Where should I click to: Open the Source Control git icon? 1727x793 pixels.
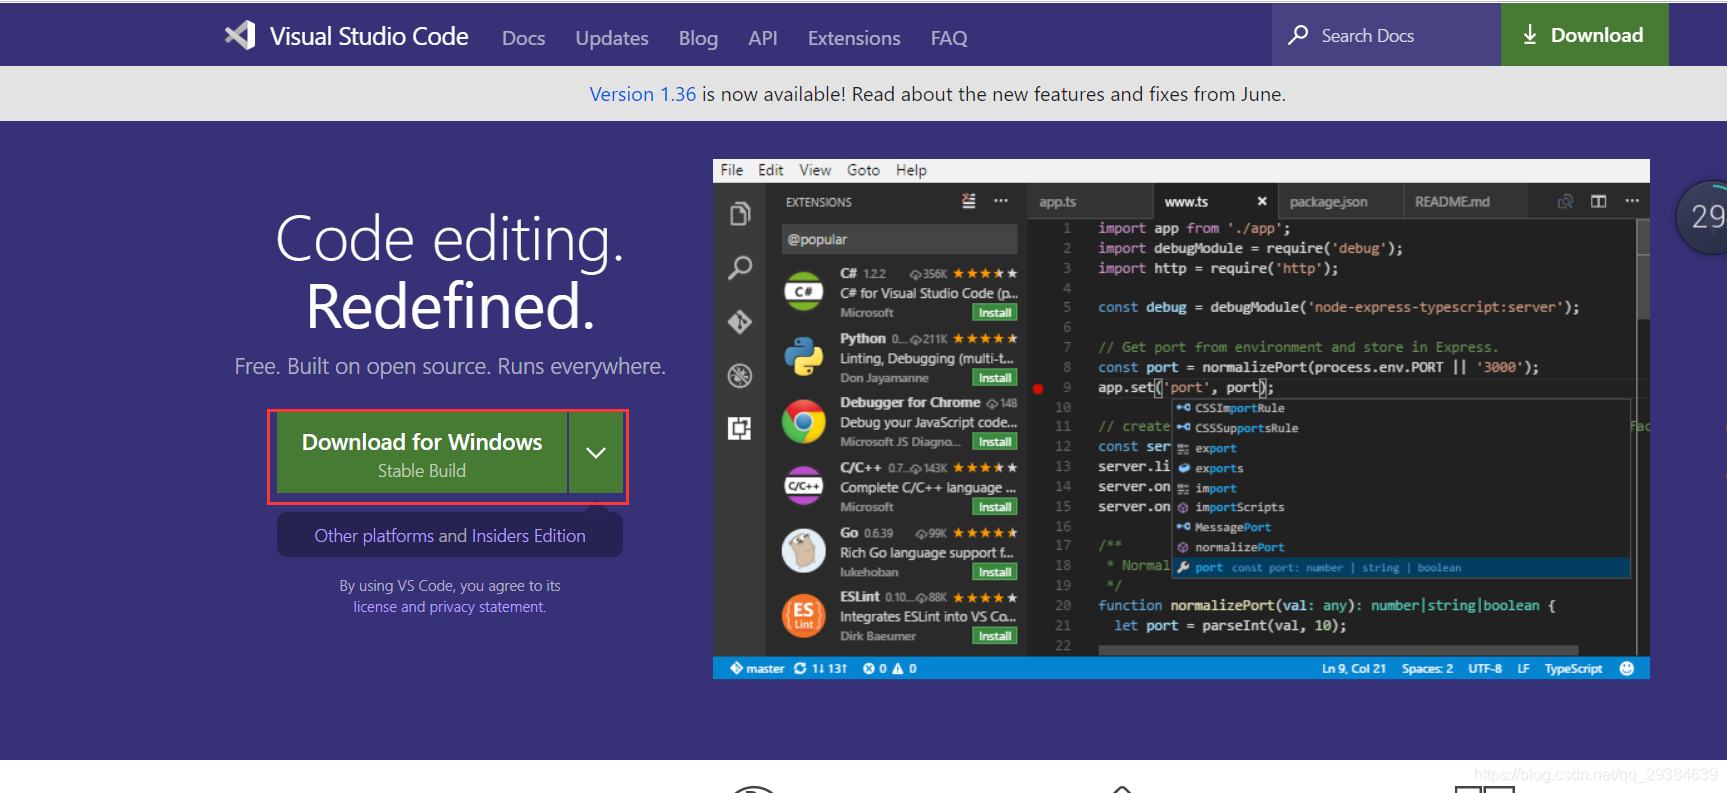[x=740, y=322]
